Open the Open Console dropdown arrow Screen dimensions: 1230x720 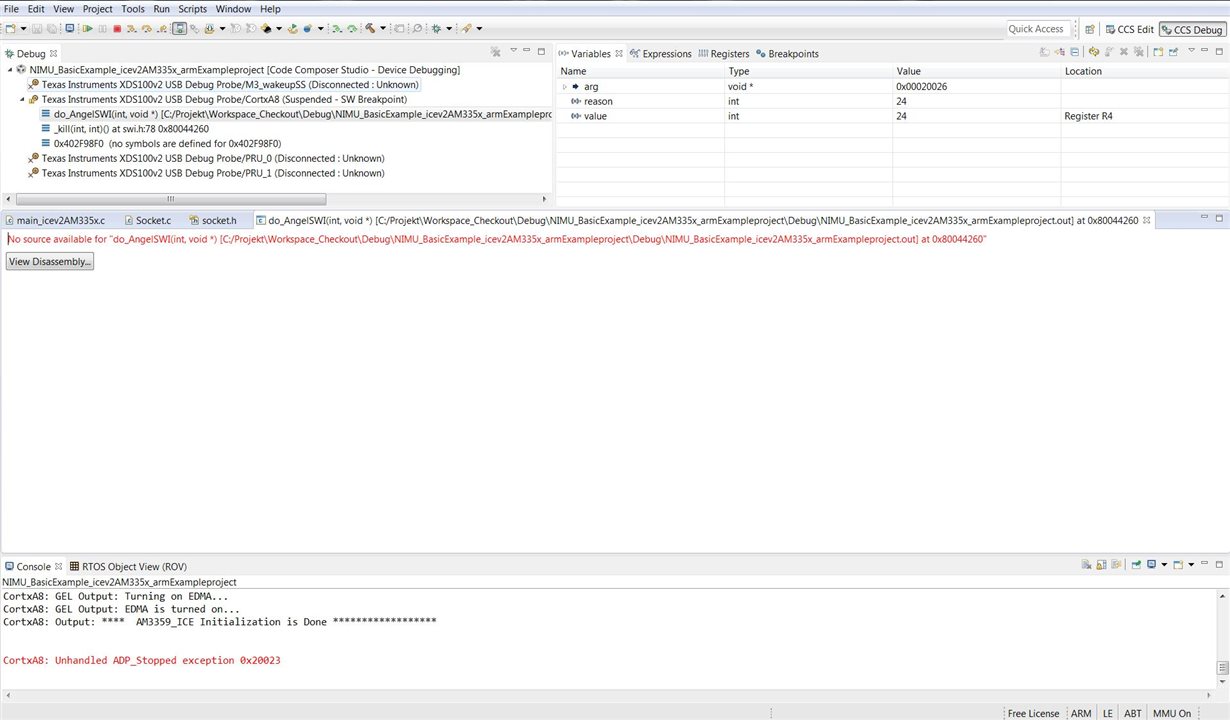(x=1191, y=565)
